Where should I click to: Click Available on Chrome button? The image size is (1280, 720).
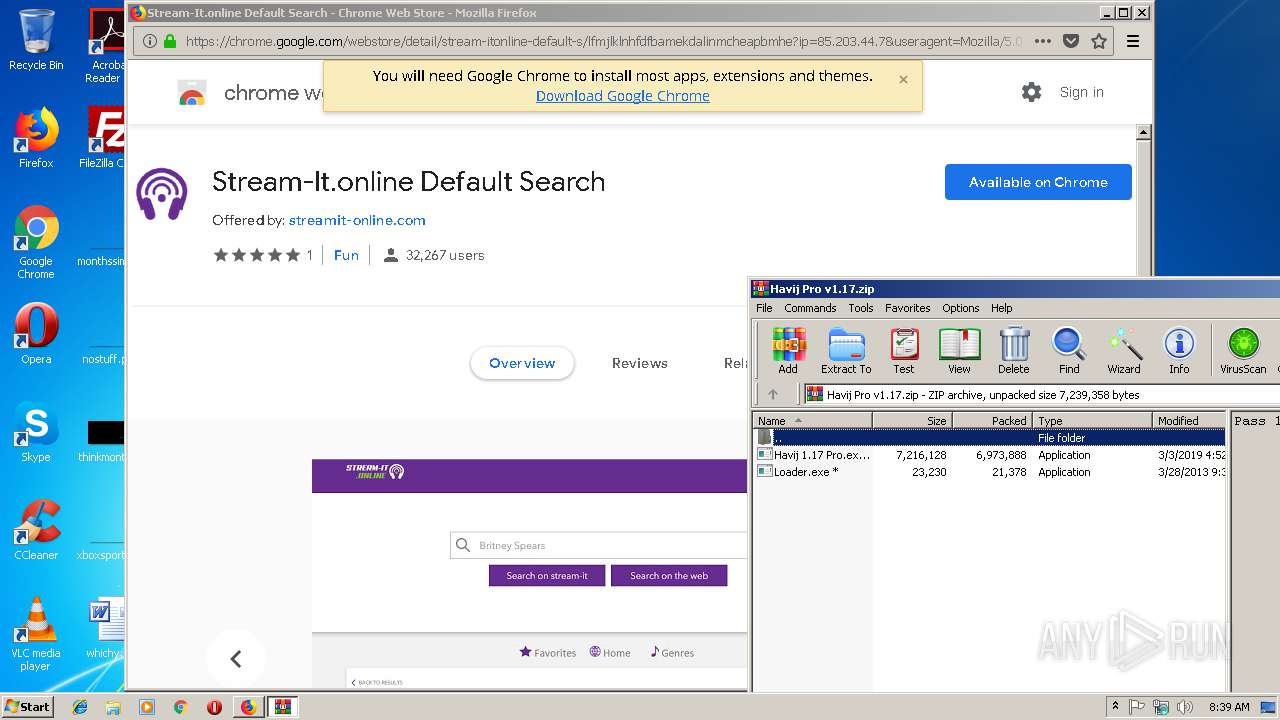click(1038, 182)
